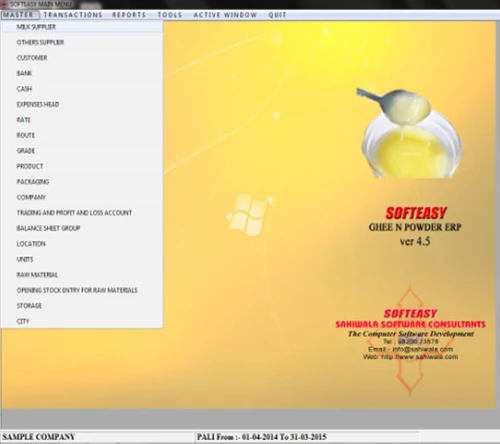Select Route in the Master list
This screenshot has width=500, height=444.
82,135
